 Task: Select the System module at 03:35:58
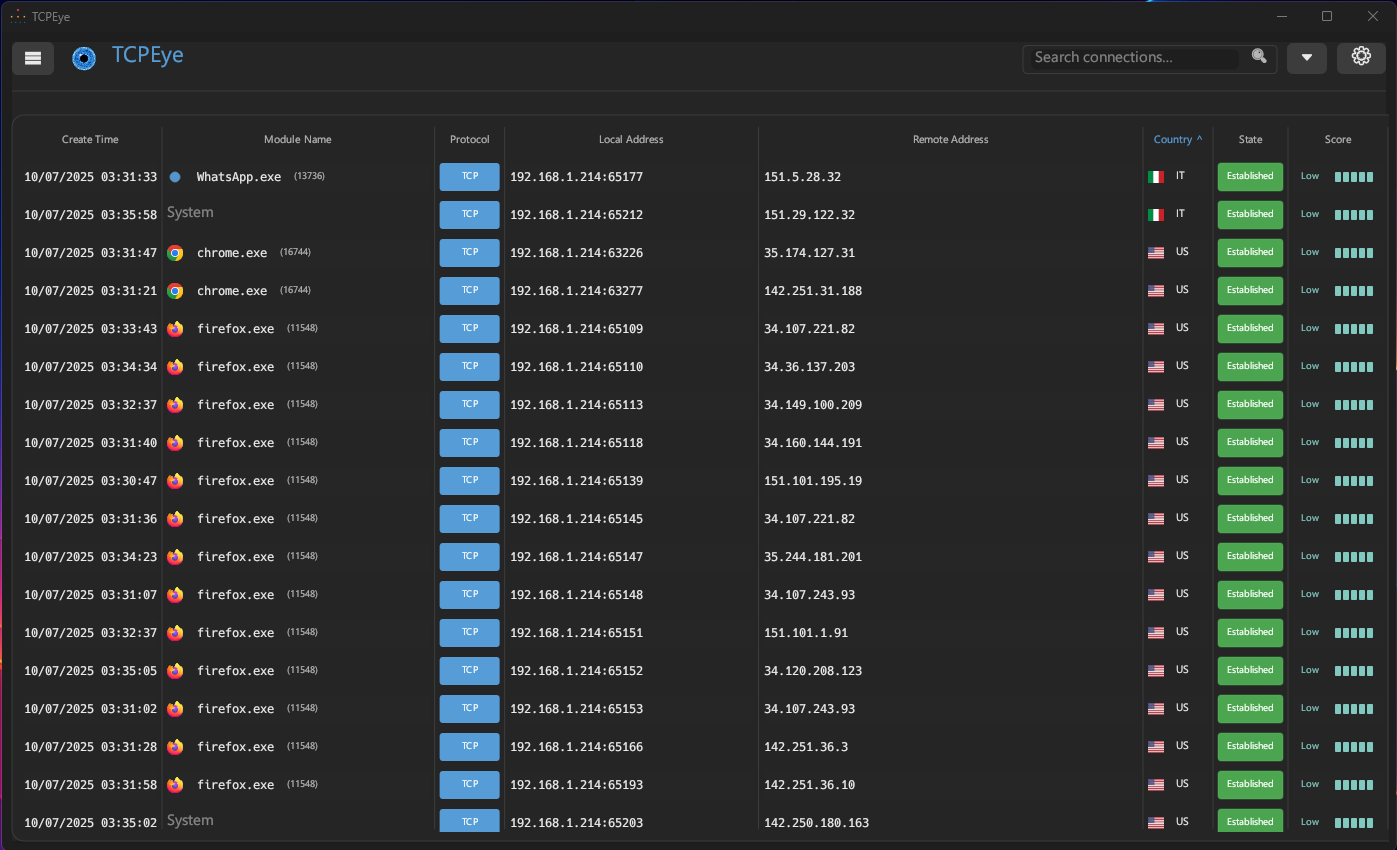click(x=190, y=213)
